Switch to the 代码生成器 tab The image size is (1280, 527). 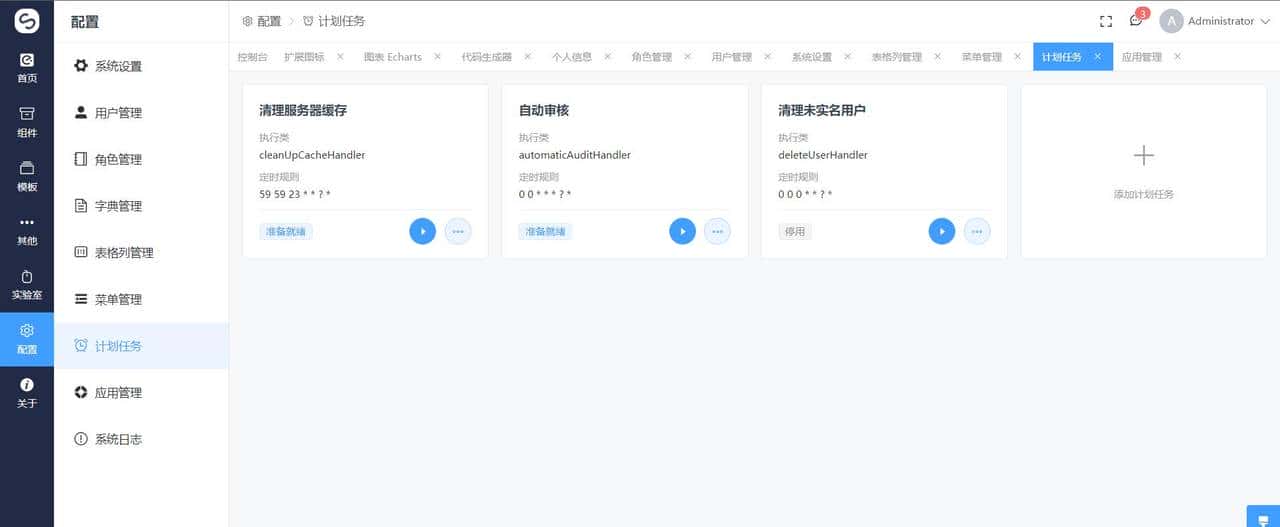[486, 57]
